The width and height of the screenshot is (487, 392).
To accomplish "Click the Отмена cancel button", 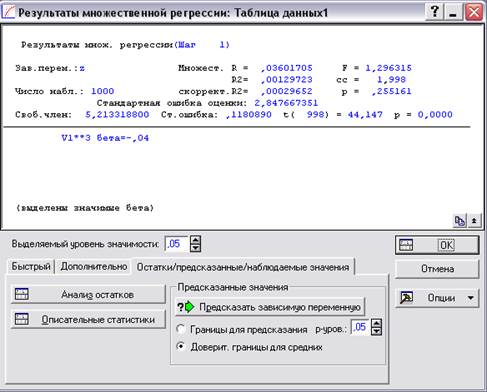I will (437, 269).
